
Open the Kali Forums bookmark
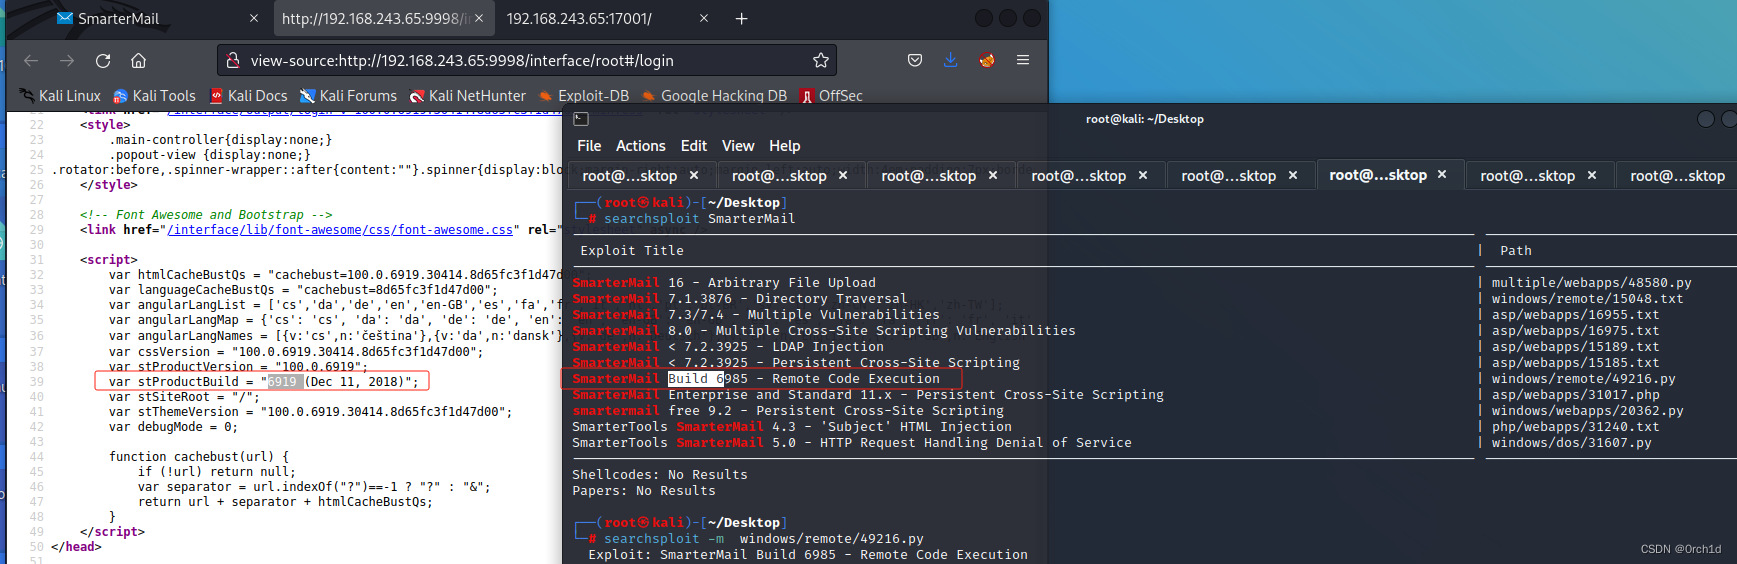pos(348,96)
